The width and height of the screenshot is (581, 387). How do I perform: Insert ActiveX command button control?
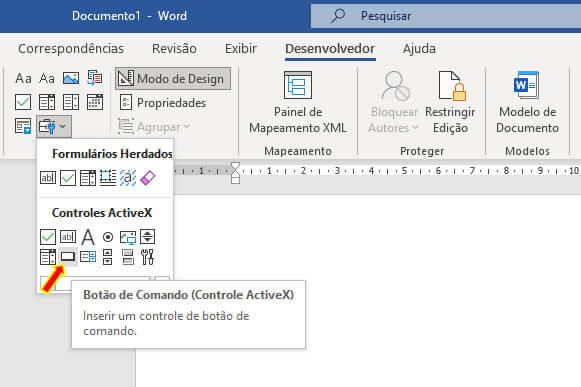click(x=68, y=257)
